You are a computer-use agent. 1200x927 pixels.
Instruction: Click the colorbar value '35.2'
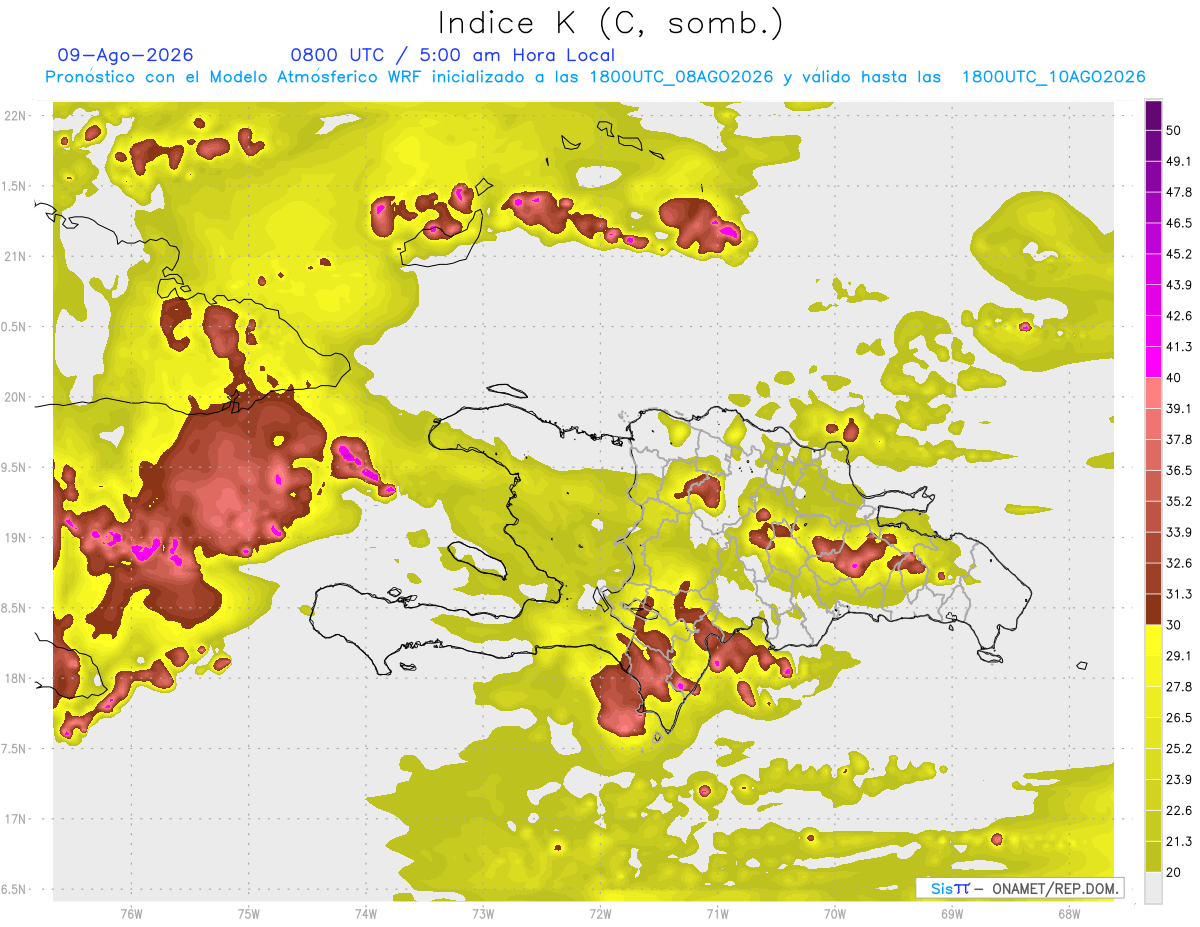[x=1179, y=501]
